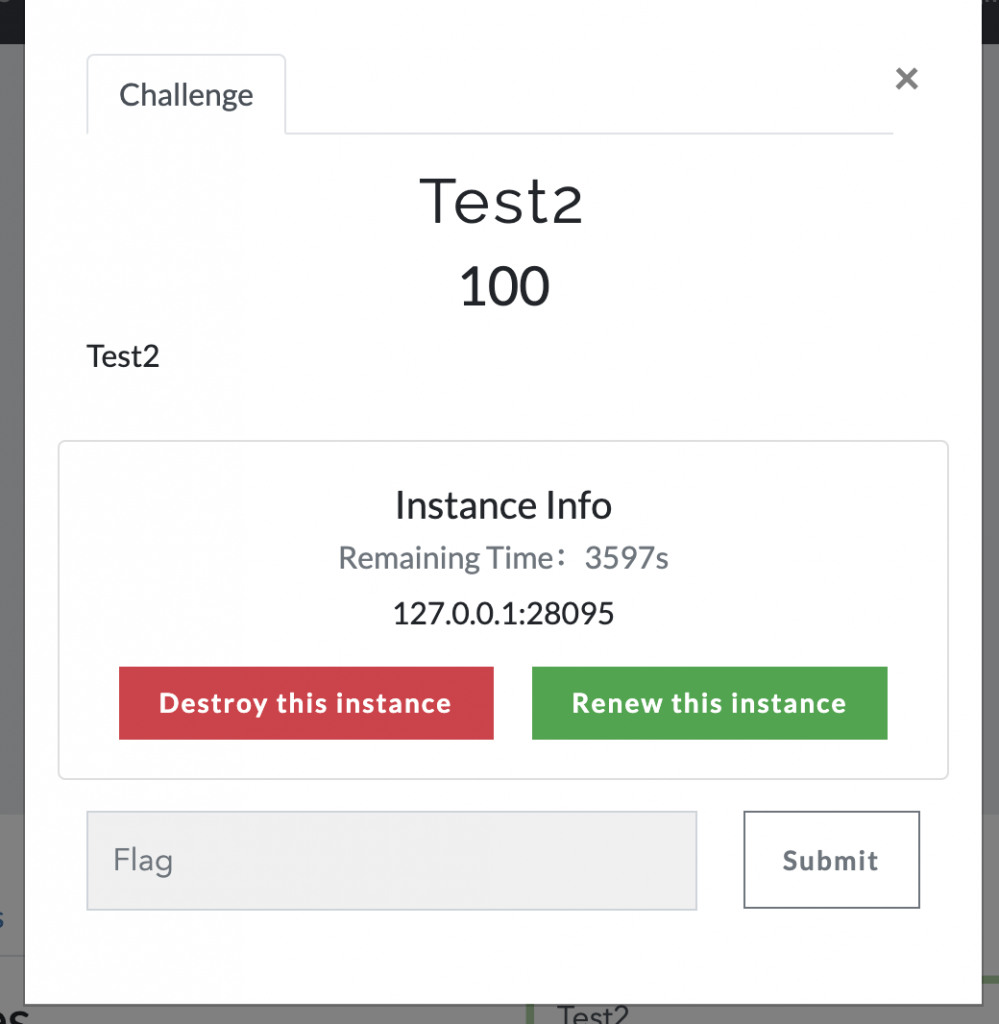Viewport: 999px width, 1024px height.
Task: Click the Test2 description text under the score
Action: (x=123, y=356)
